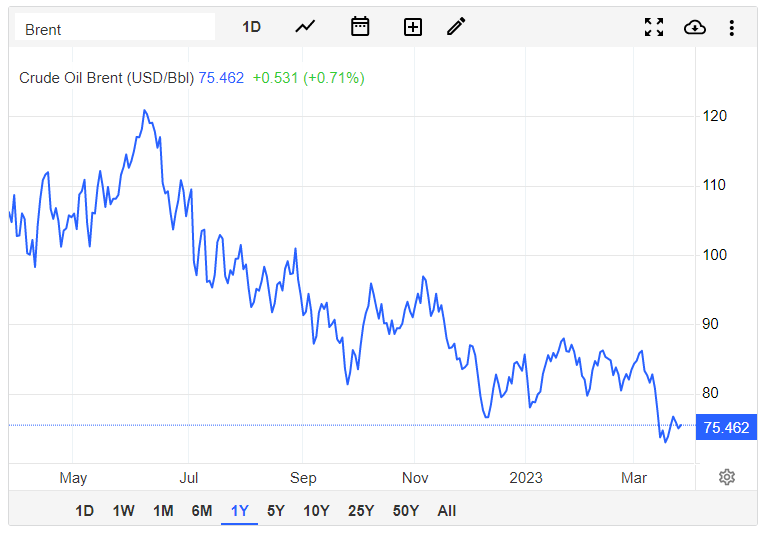Switch to the 1M range
Viewport: 769px width, 537px height.
click(163, 511)
